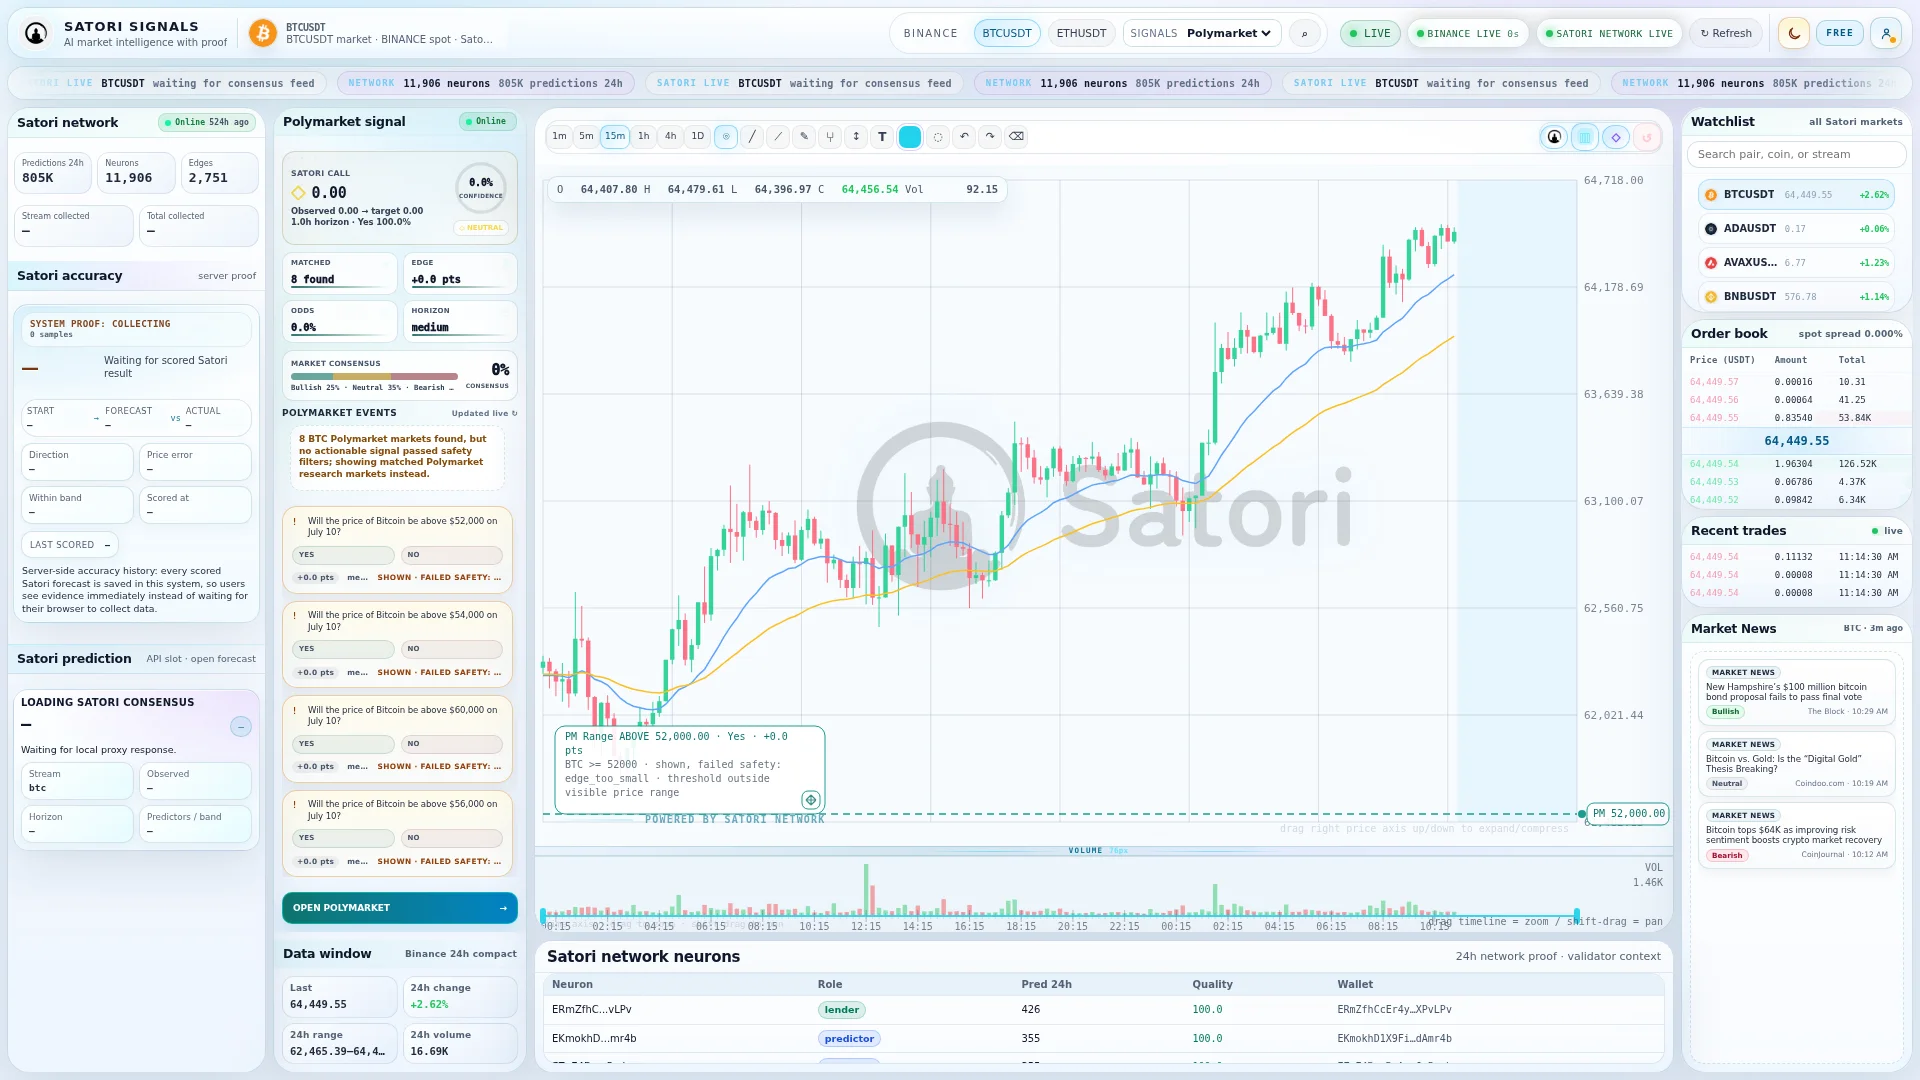Screen dimensions: 1920x1080
Task: Choose YES on Bitcoin above $60,000 market
Action: pyautogui.click(x=343, y=744)
